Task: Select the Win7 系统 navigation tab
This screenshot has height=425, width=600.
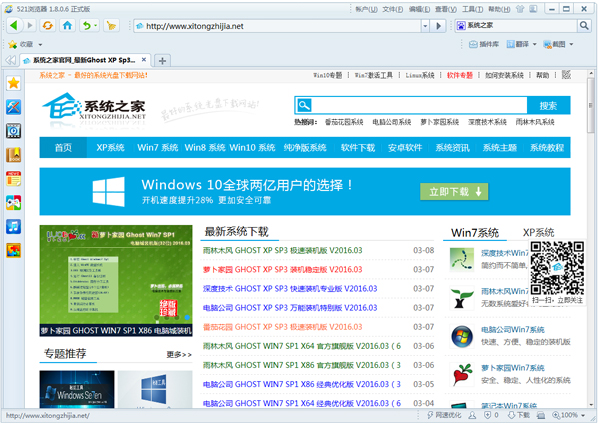Action: pos(158,148)
